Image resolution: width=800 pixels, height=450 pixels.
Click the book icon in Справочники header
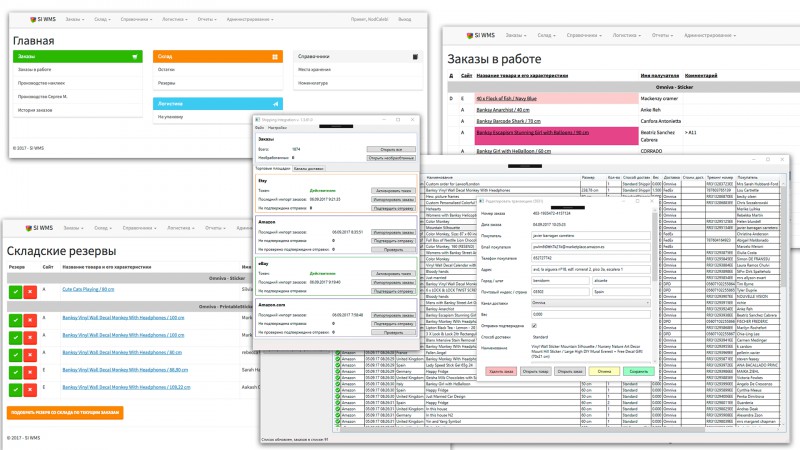click(415, 57)
